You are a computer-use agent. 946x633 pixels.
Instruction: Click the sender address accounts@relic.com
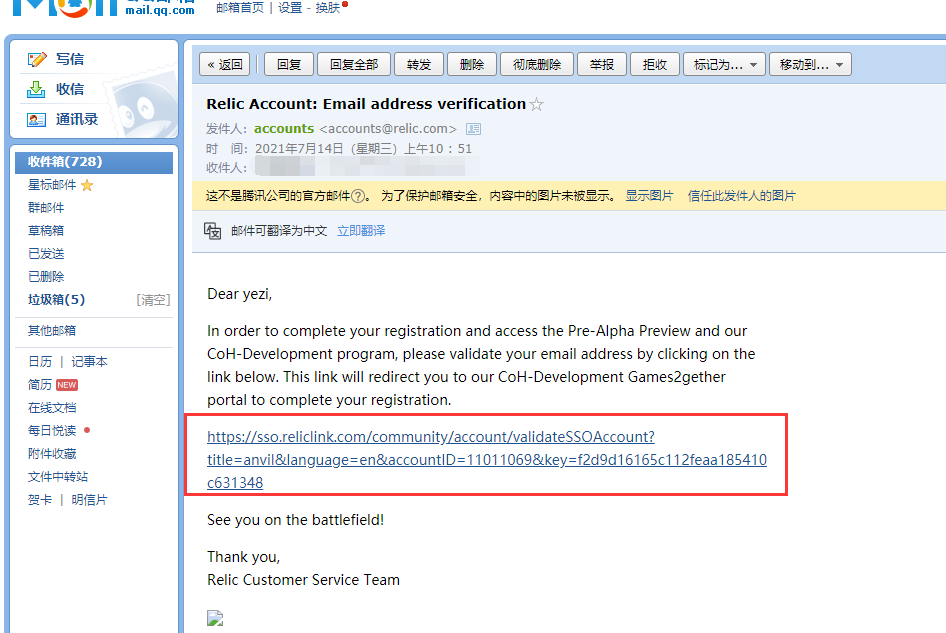(388, 129)
